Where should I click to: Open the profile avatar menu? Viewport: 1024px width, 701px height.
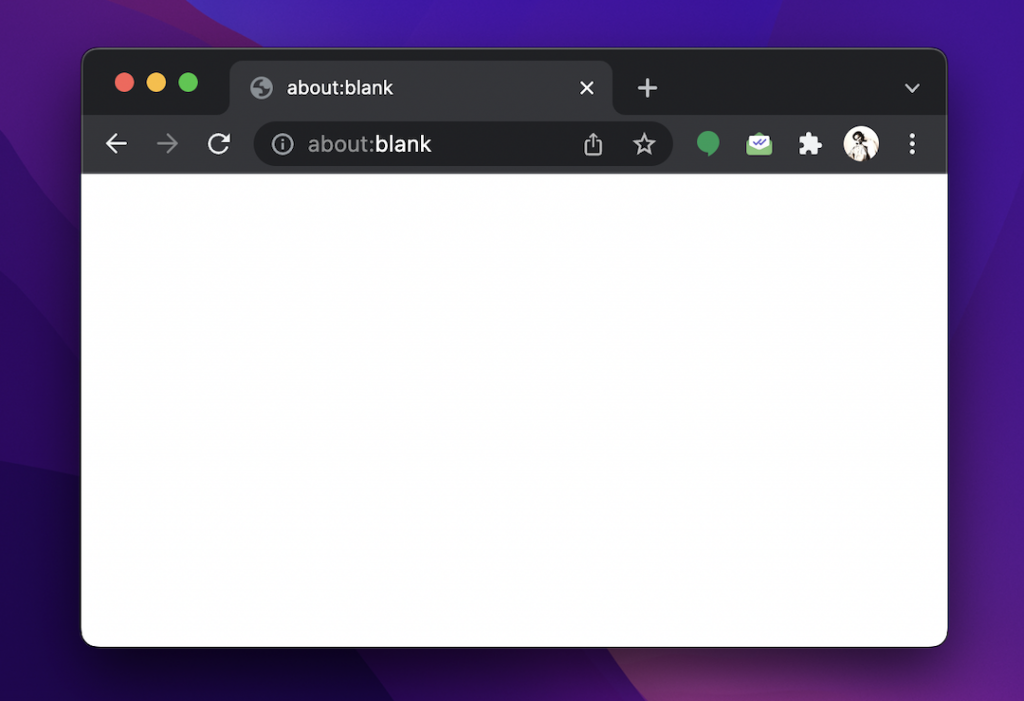point(861,144)
